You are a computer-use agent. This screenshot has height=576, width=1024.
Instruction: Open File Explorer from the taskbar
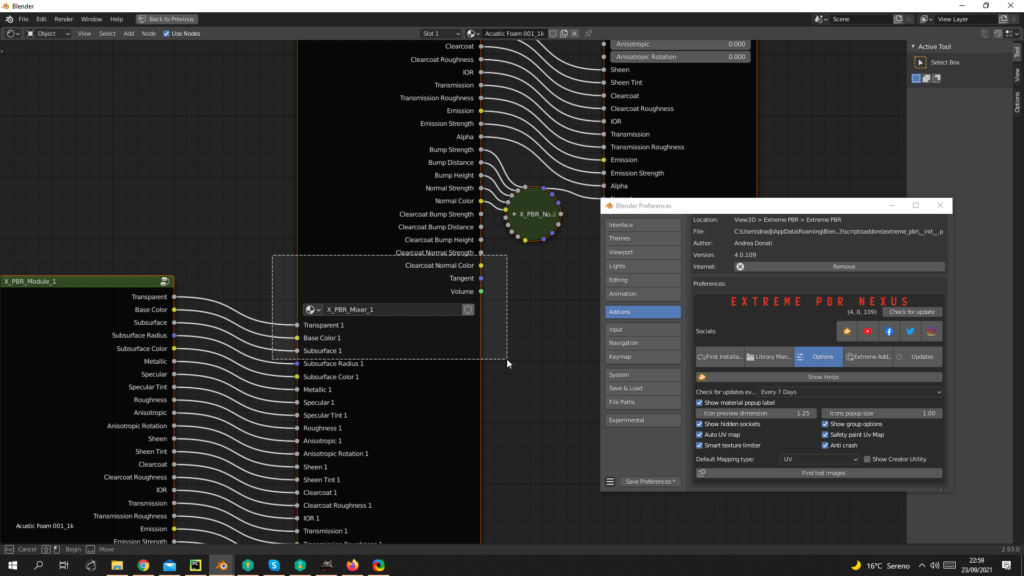[x=118, y=566]
